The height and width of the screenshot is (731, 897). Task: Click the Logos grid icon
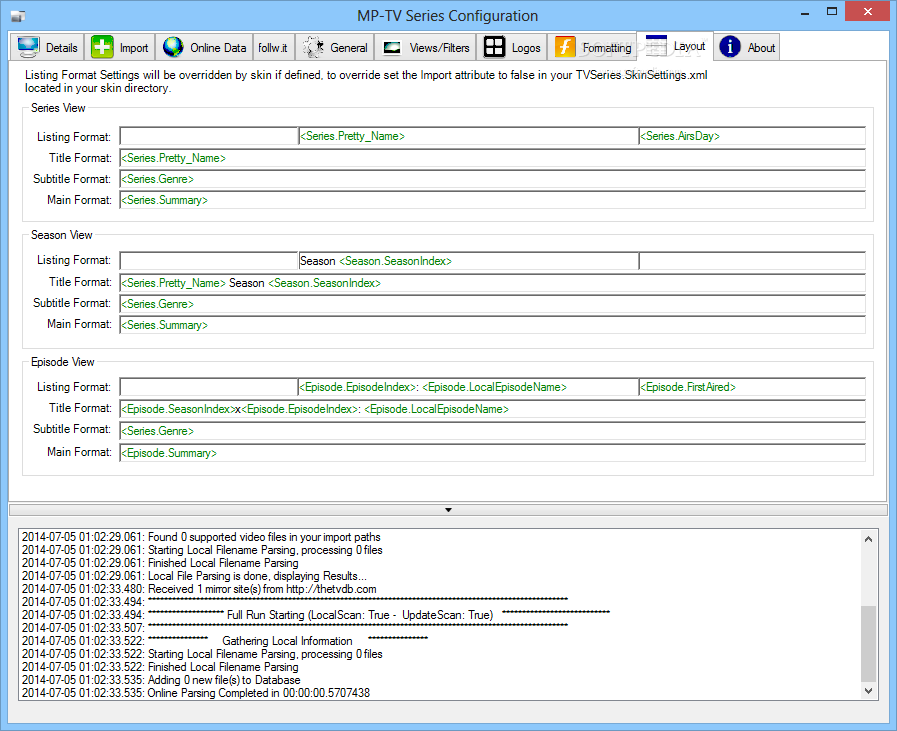[x=494, y=47]
